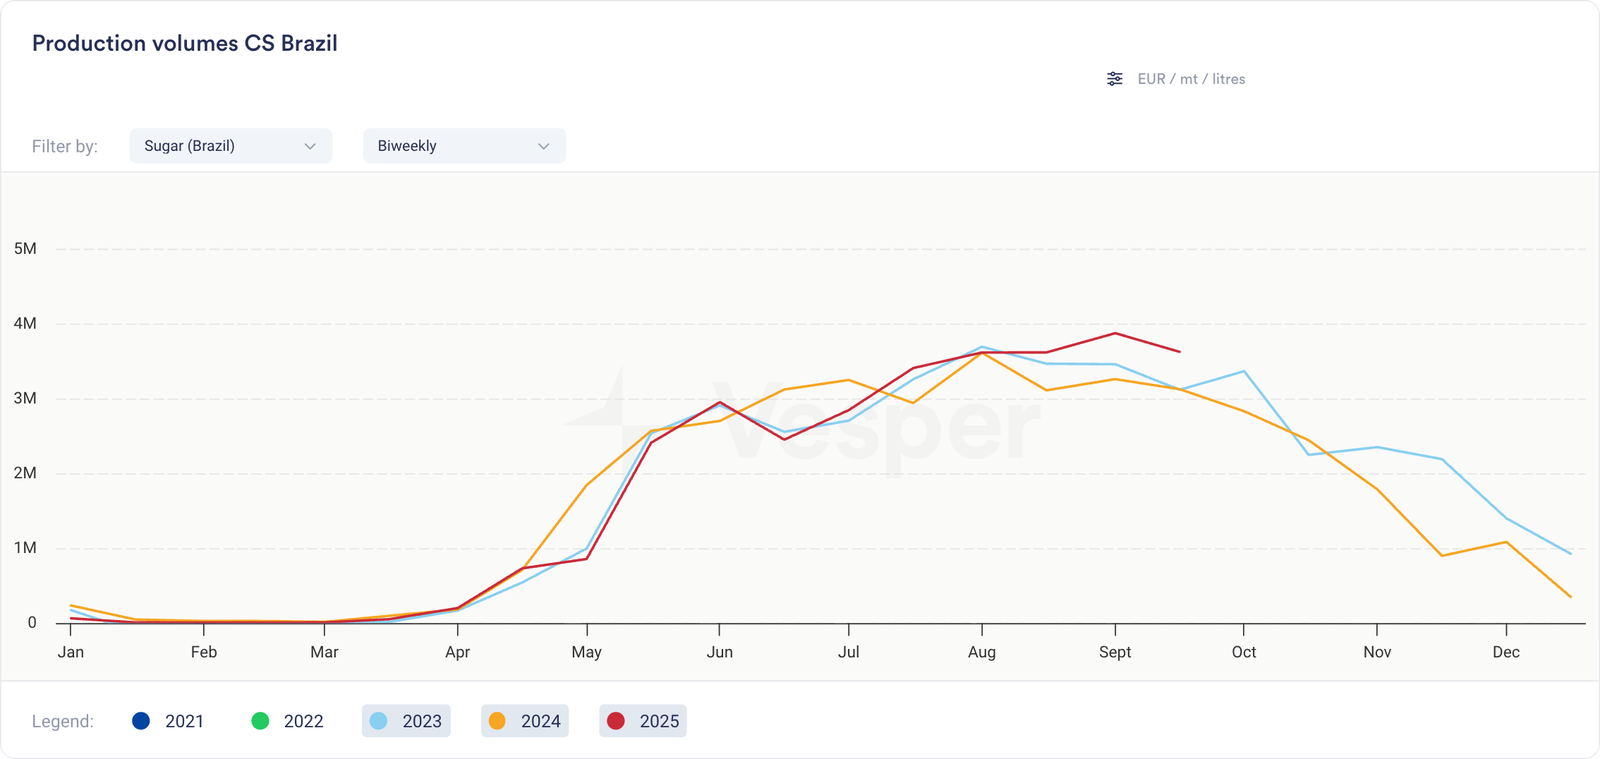Viewport: 1600px width, 759px height.
Task: Click the green 2022 legend dot
Action: (x=260, y=721)
